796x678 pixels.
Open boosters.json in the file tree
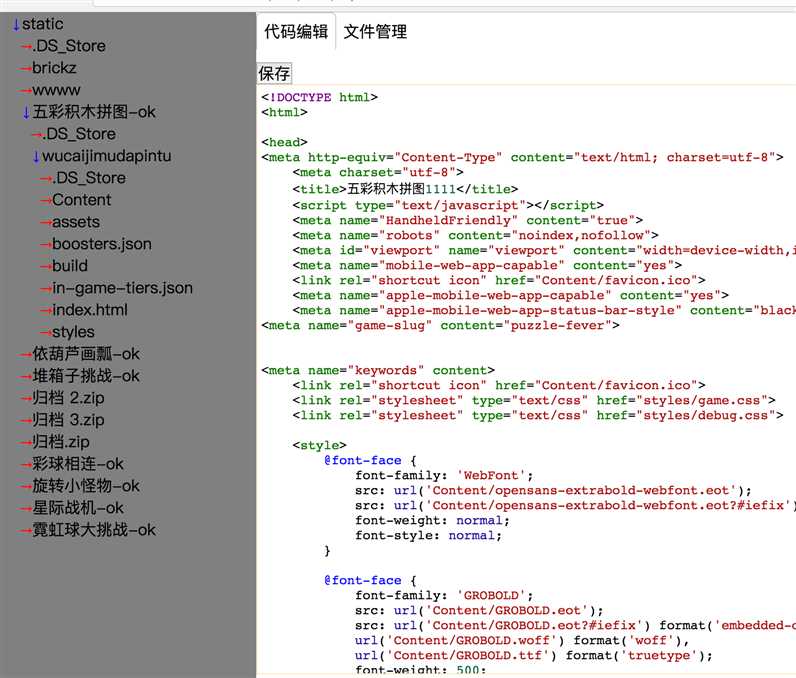click(x=102, y=244)
